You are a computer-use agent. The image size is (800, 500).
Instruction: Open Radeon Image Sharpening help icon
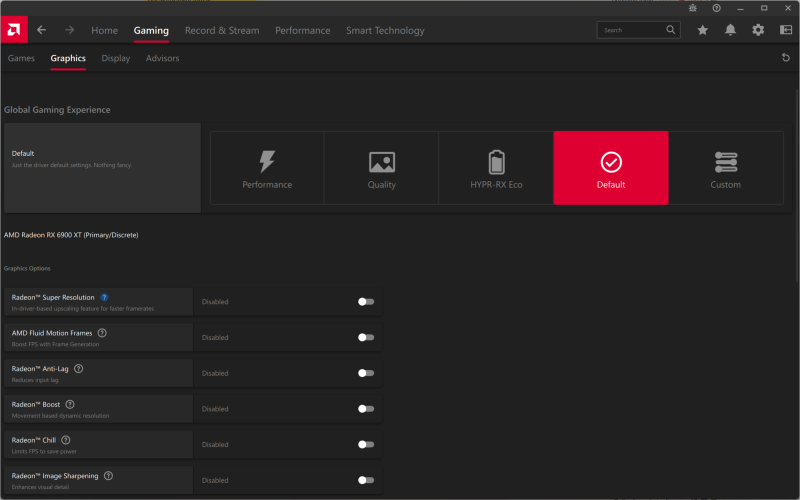(108, 476)
